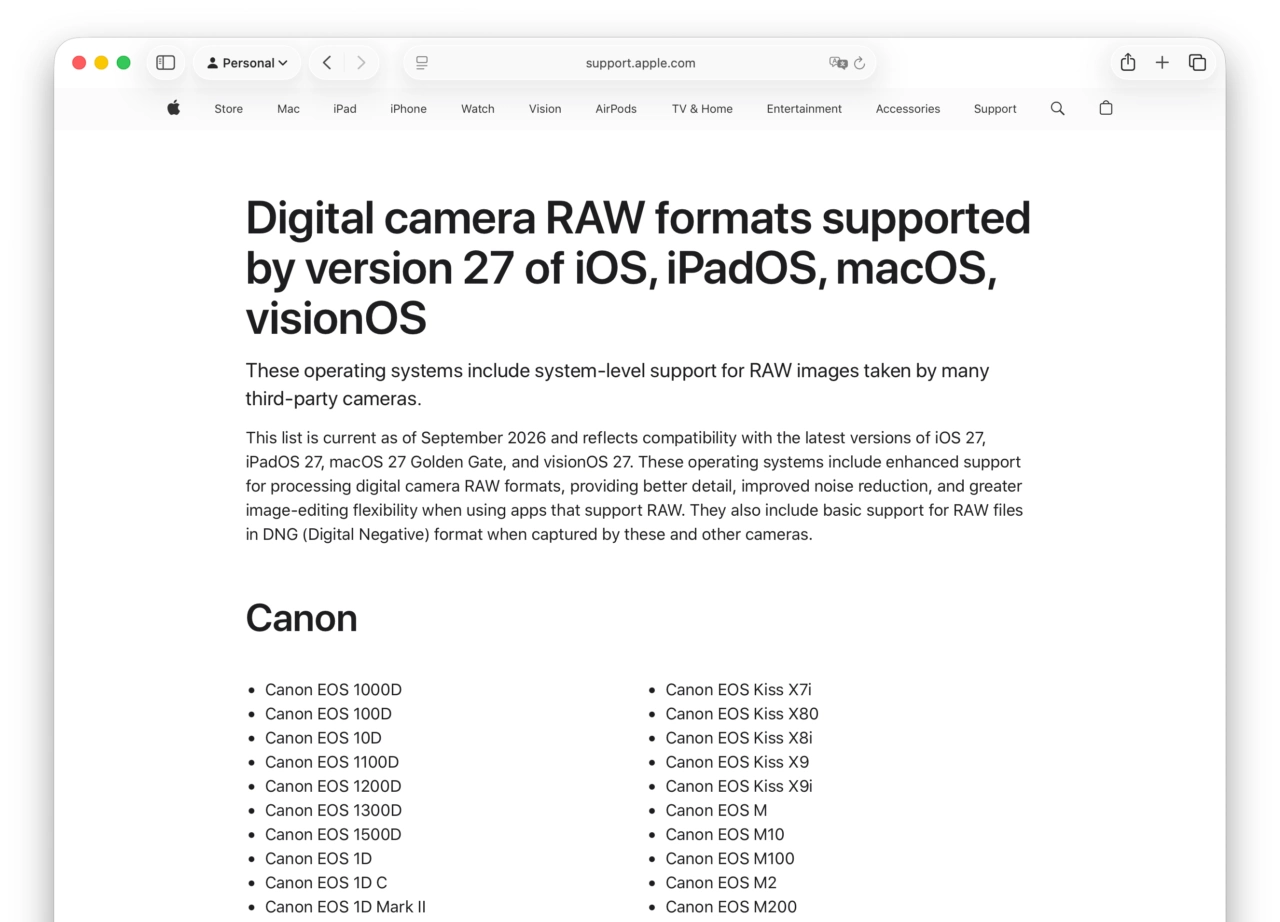This screenshot has width=1280, height=922.
Task: Click the translate icon in address bar
Action: pyautogui.click(x=838, y=63)
